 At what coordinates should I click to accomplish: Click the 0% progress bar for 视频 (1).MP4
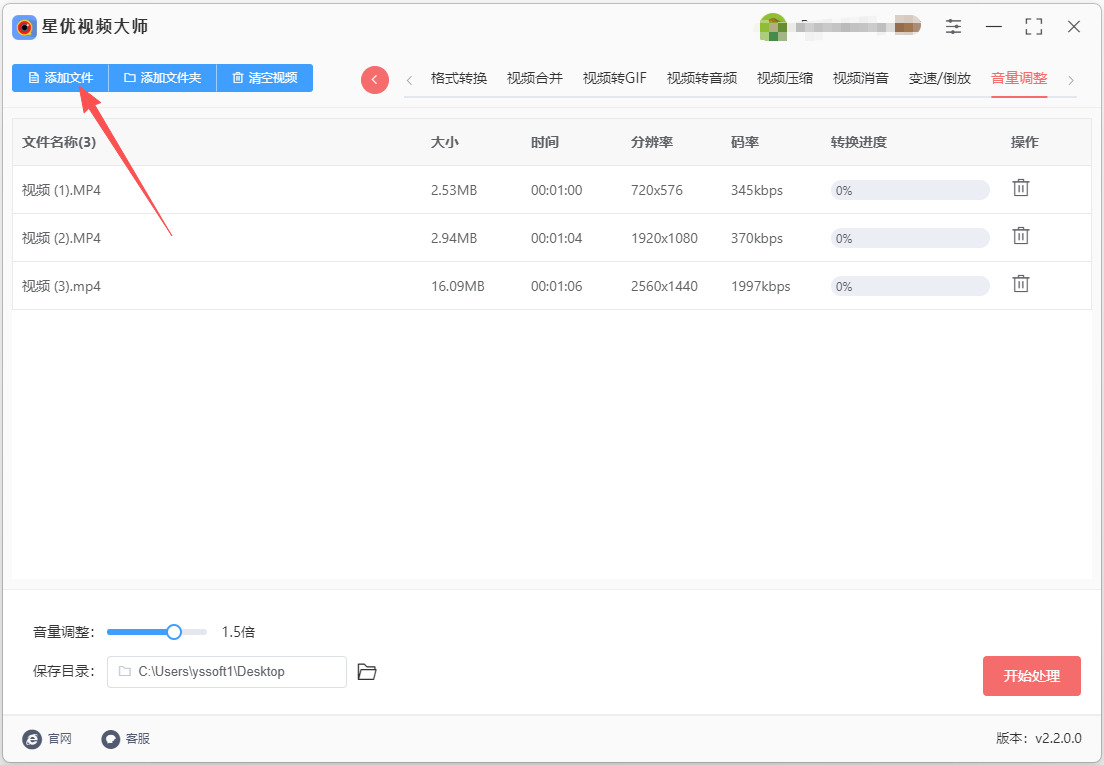[910, 190]
